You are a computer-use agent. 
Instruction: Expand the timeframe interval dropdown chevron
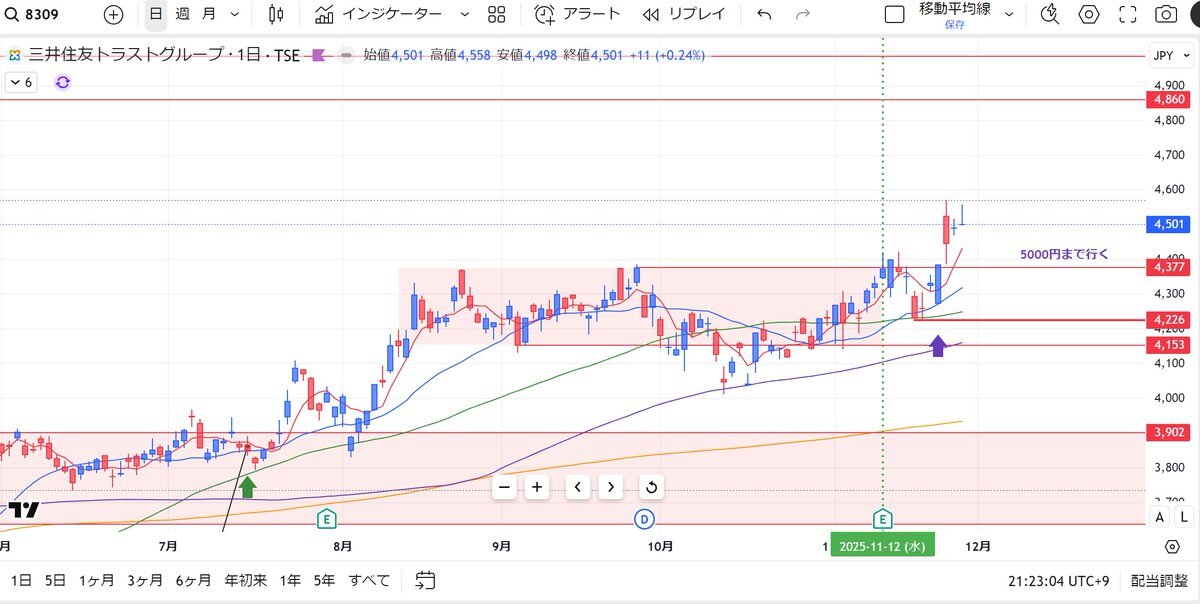tap(235, 15)
